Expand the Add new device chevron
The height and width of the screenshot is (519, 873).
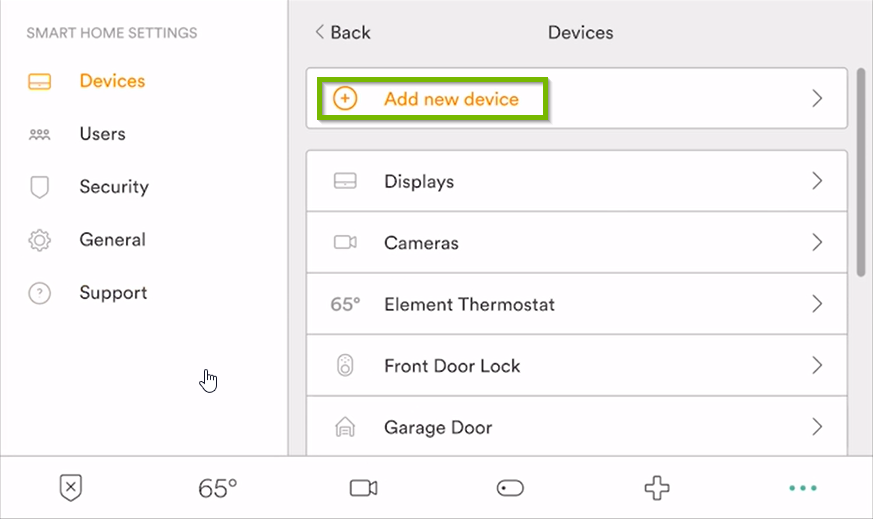[x=817, y=99]
